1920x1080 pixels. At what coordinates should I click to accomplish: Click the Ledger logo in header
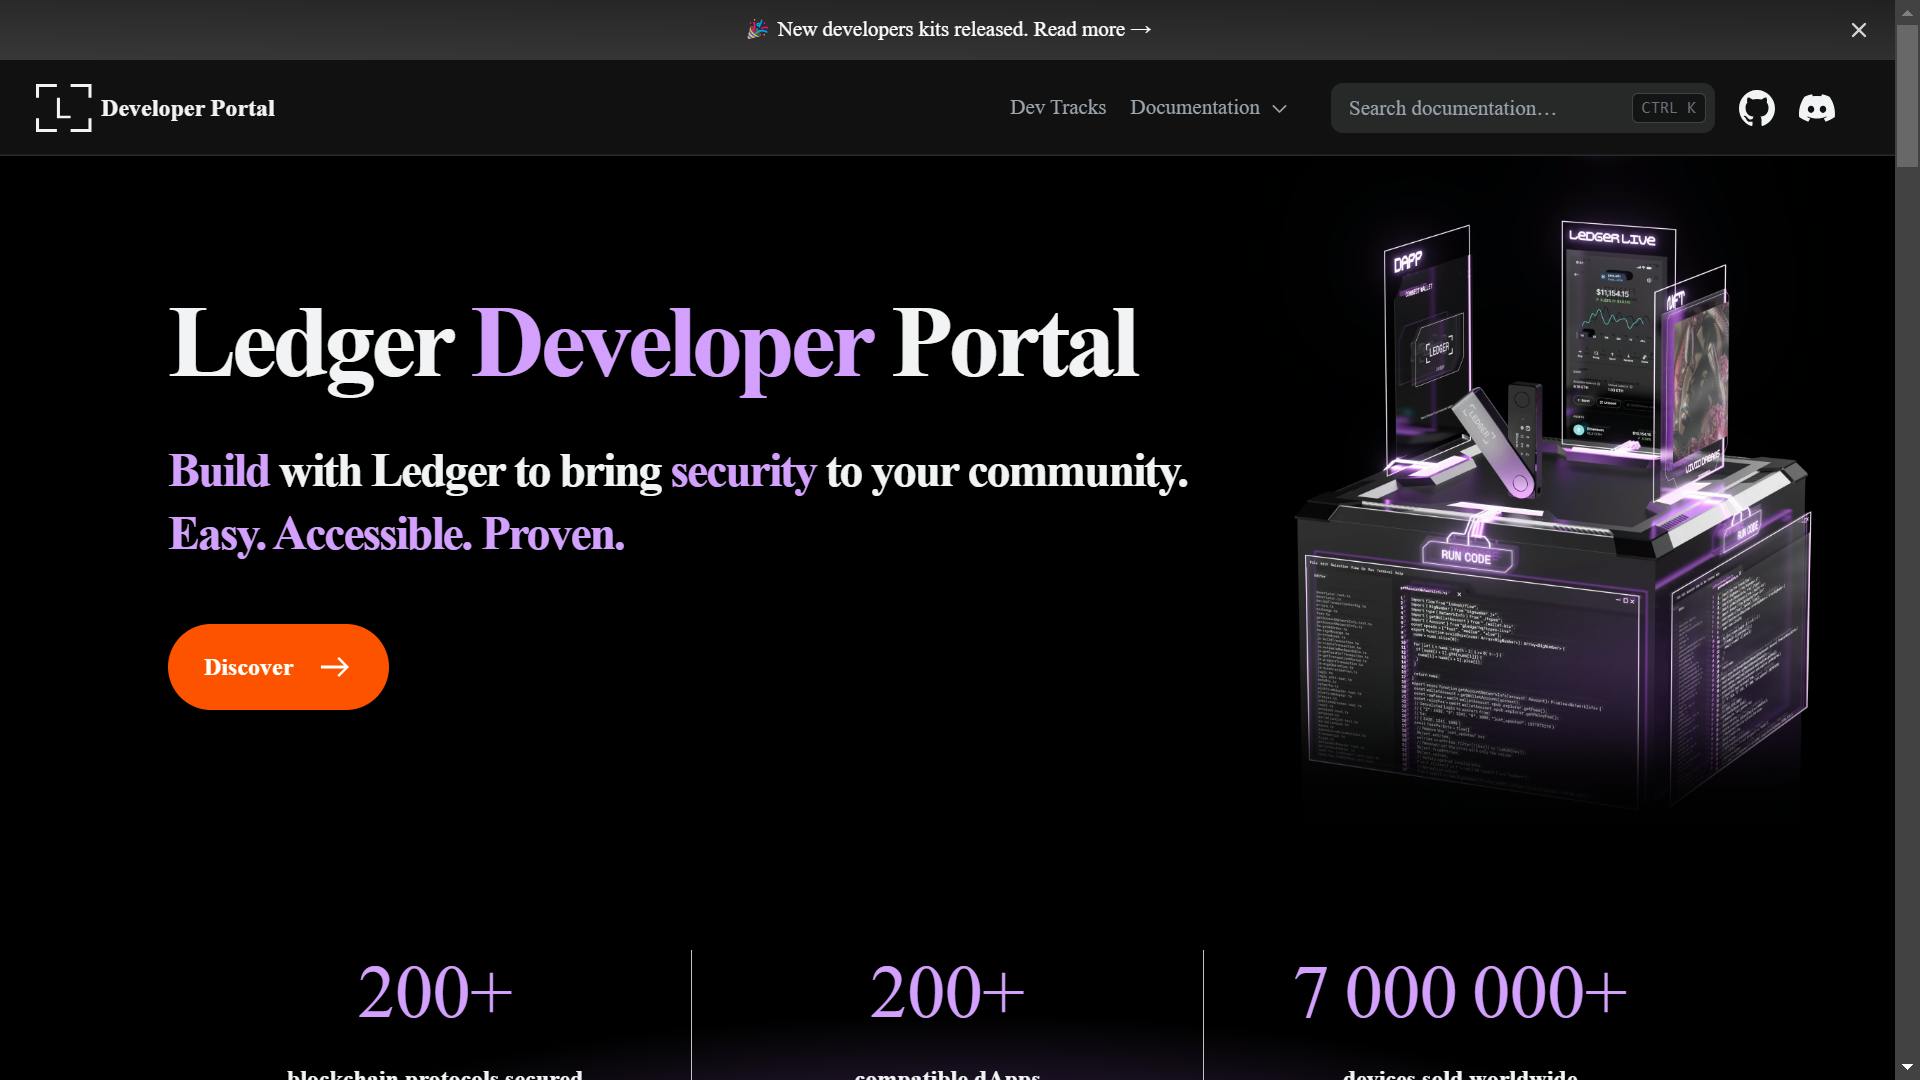[x=63, y=108]
